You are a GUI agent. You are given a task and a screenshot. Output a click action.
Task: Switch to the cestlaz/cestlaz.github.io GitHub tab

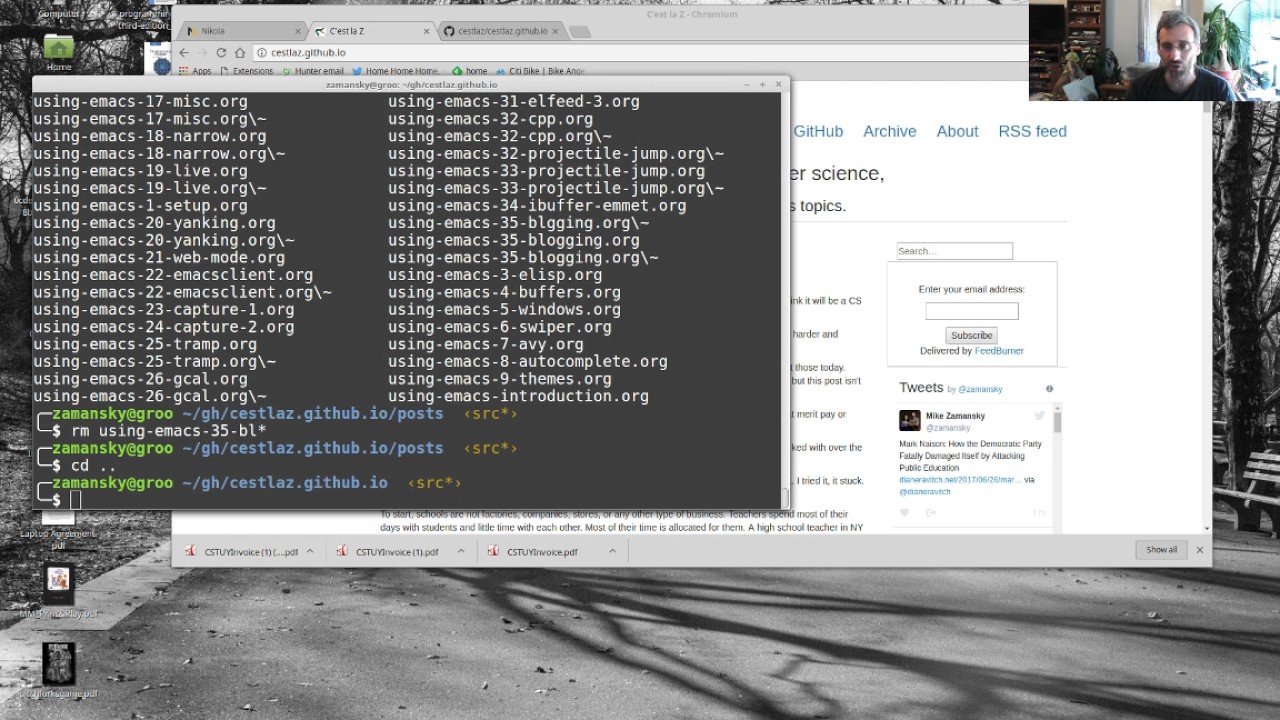coord(500,31)
